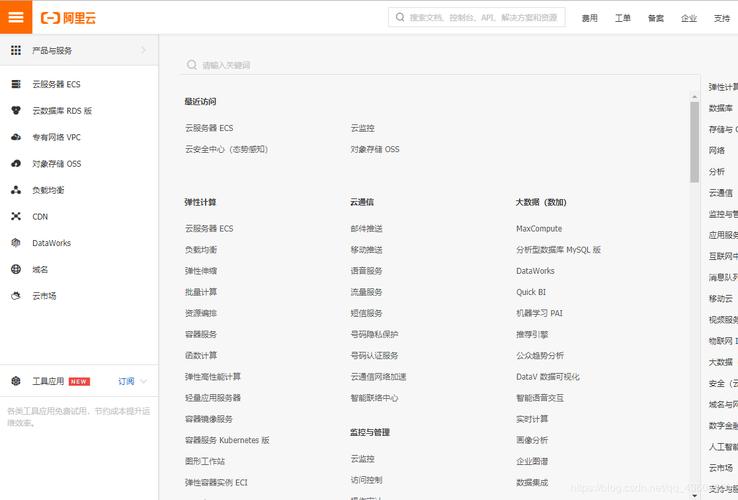Click 产品与服务 label in sidebar
Screen dimensions: 738x500
click(x=52, y=50)
